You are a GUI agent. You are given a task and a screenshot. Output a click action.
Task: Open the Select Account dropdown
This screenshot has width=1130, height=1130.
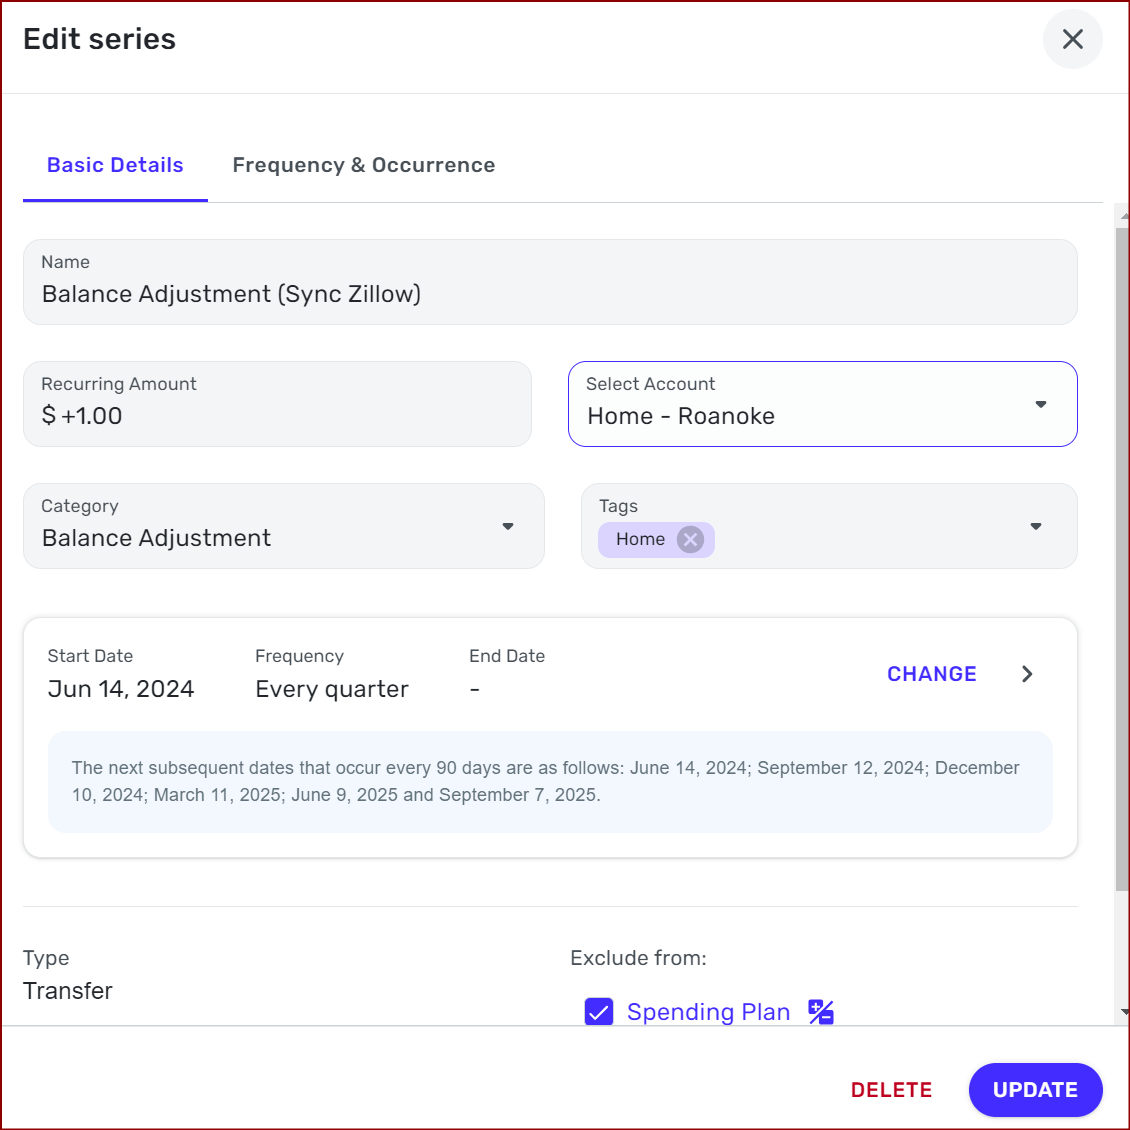click(1041, 404)
